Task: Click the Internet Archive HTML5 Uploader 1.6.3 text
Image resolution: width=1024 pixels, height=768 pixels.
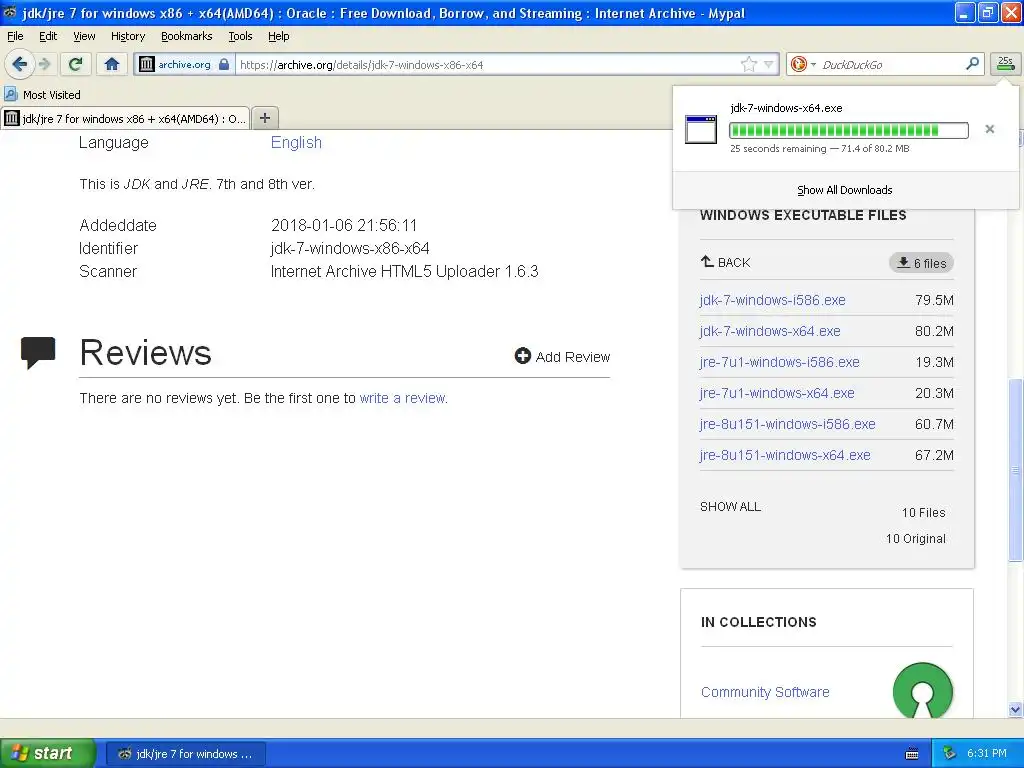Action: coord(404,271)
